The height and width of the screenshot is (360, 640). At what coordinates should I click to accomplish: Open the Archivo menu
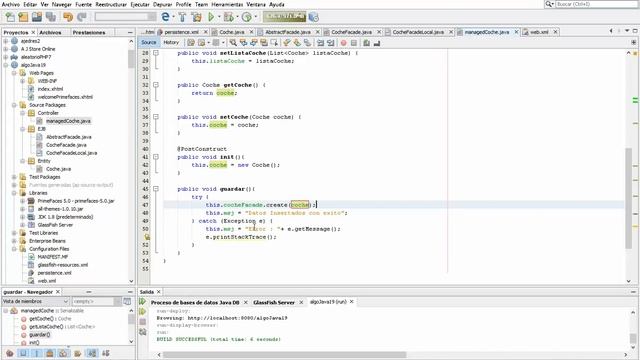pyautogui.click(x=11, y=4)
